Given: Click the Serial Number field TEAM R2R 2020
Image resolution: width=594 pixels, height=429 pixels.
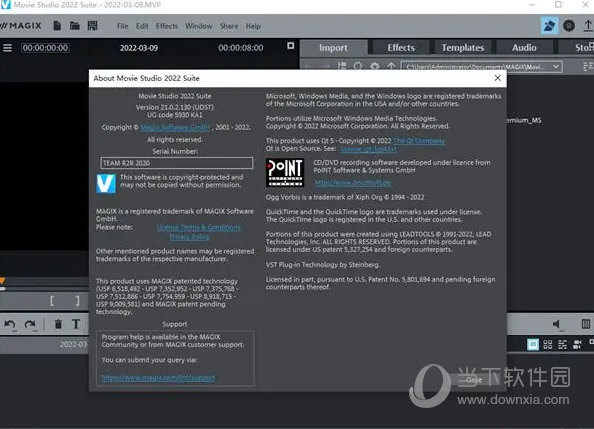Looking at the screenshot, I should [x=177, y=163].
